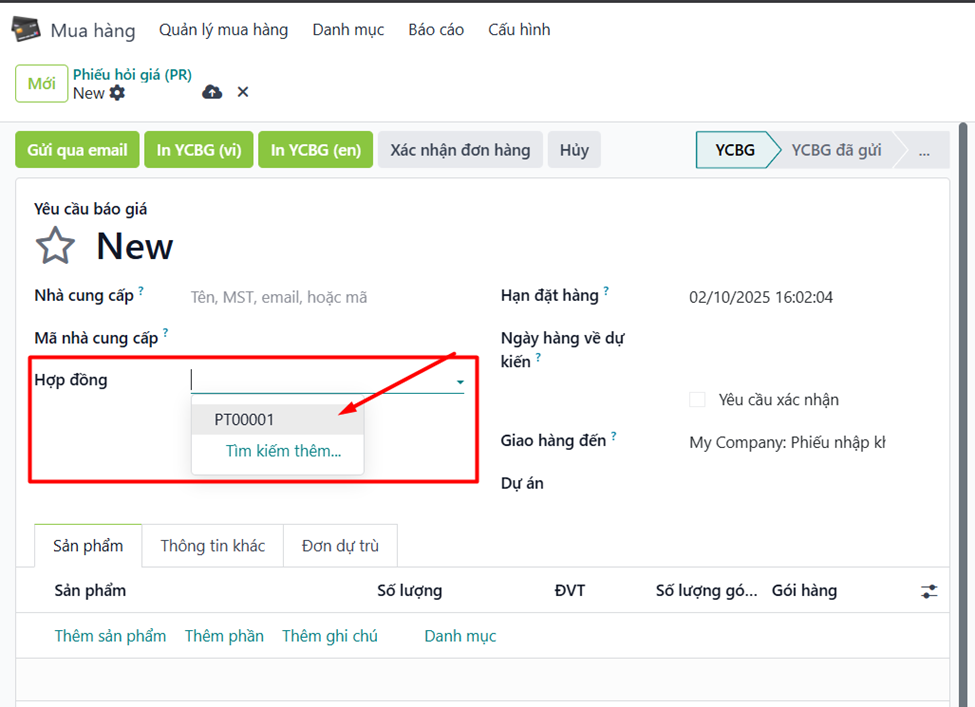This screenshot has height=707, width=975.
Task: Open the gear settings icon beside New
Action: pyautogui.click(x=117, y=93)
